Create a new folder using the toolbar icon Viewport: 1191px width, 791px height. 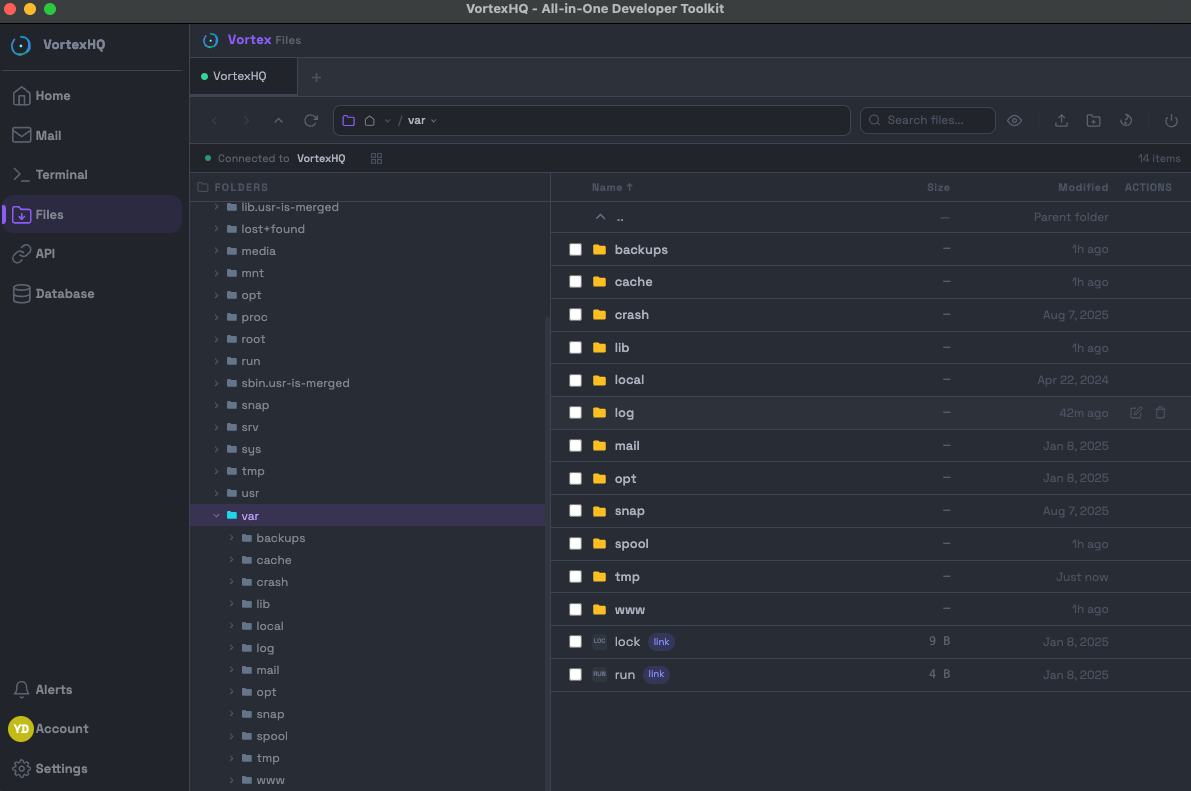click(1093, 120)
